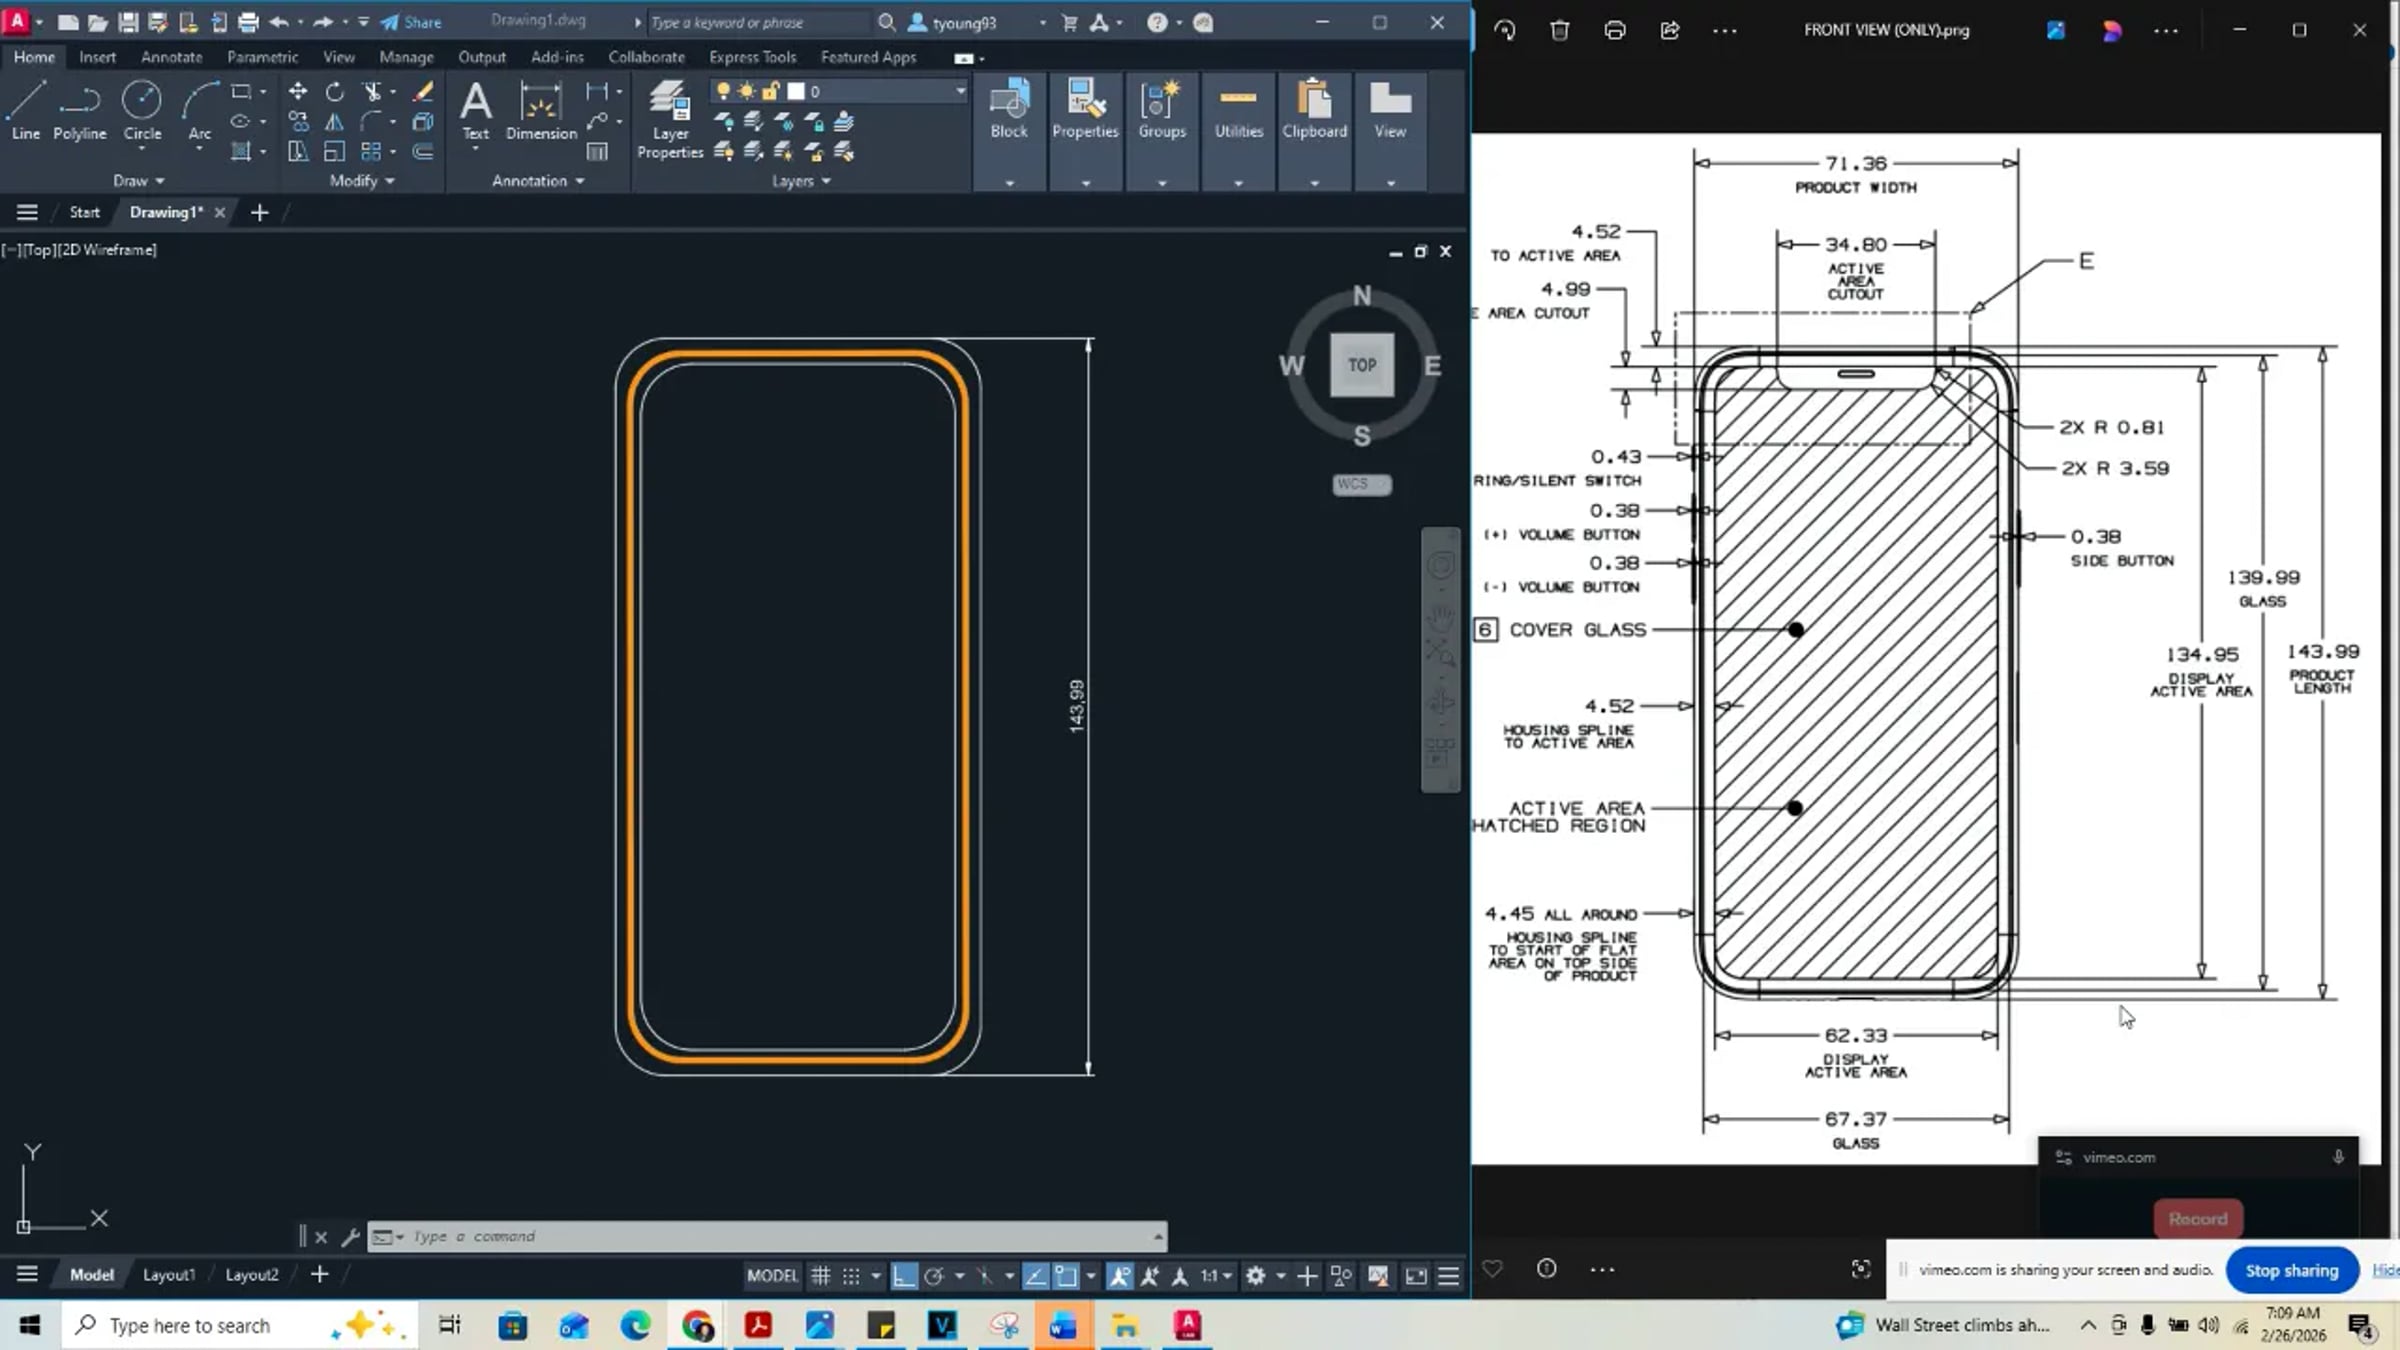Viewport: 2400px width, 1350px height.
Task: Click the white layer color swatch
Action: 796,91
